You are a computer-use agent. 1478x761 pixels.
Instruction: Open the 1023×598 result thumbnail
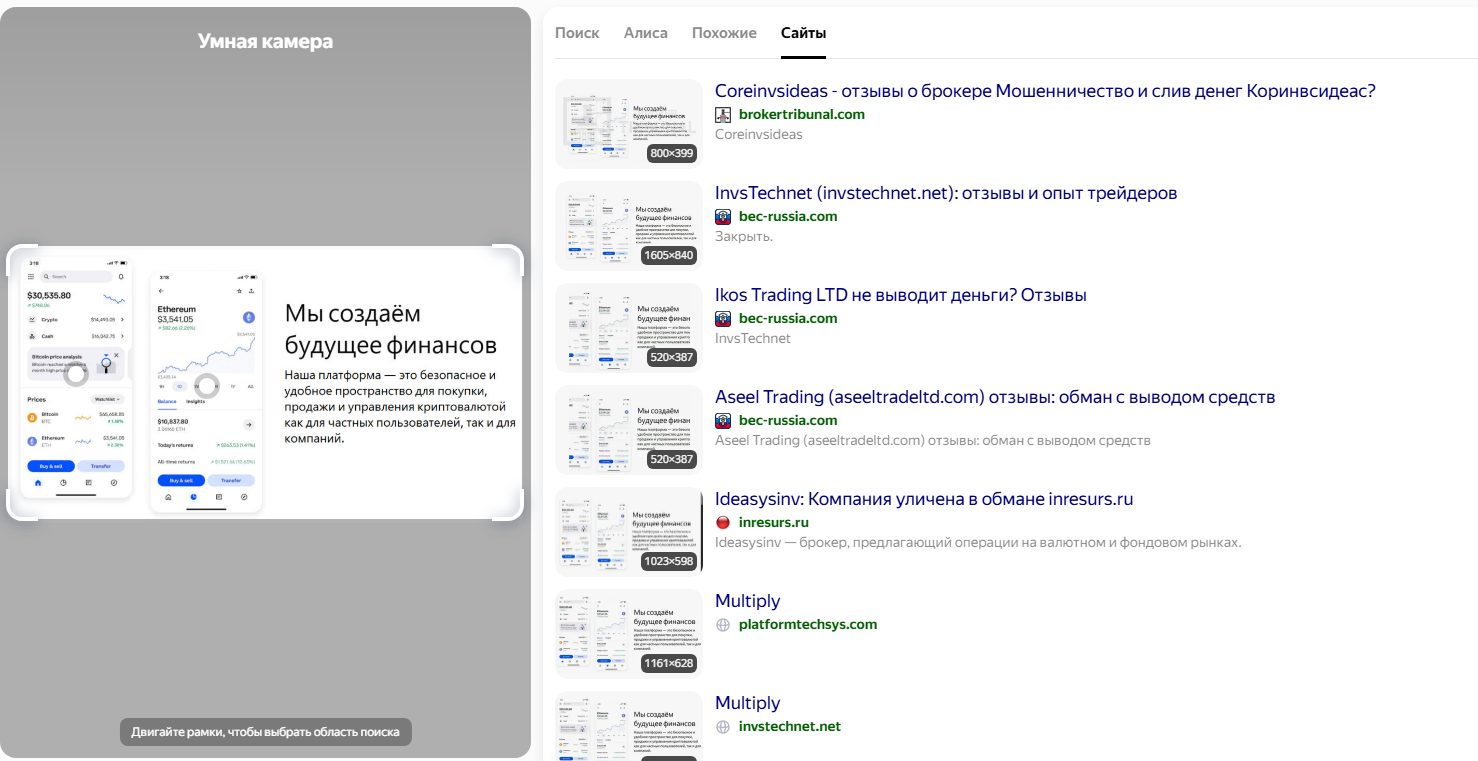[628, 532]
